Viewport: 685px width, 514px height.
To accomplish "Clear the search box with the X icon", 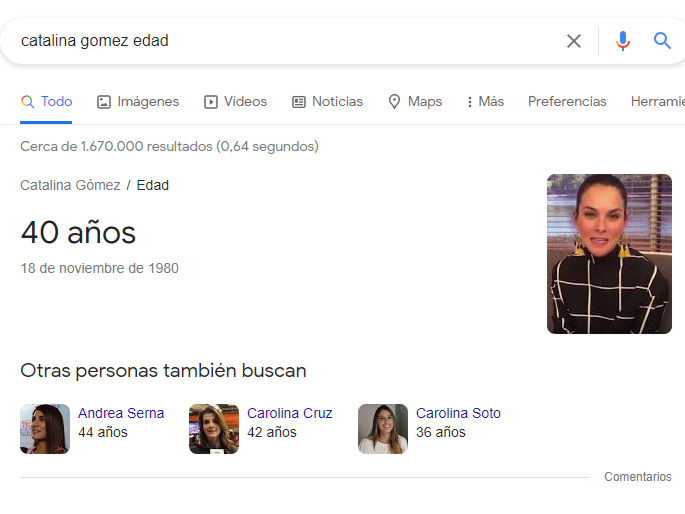I will click(x=574, y=41).
